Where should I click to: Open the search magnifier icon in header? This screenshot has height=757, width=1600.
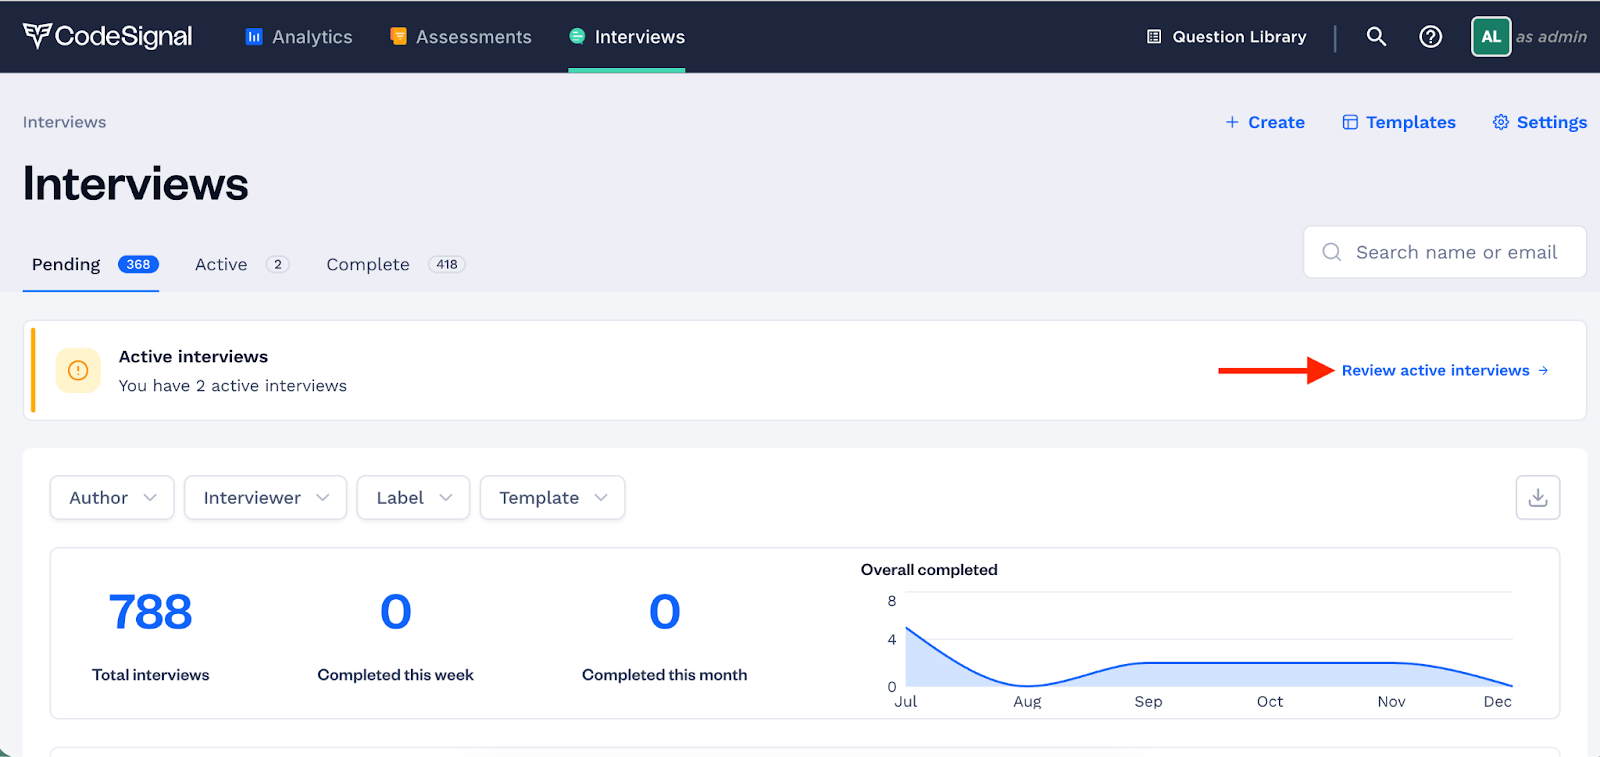coord(1376,37)
